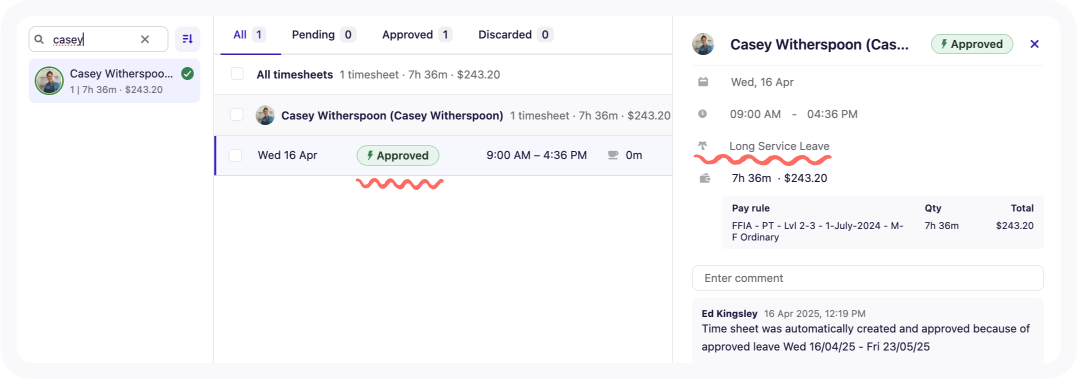This screenshot has width=1077, height=379.
Task: Click the search magnifier icon
Action: [x=40, y=39]
